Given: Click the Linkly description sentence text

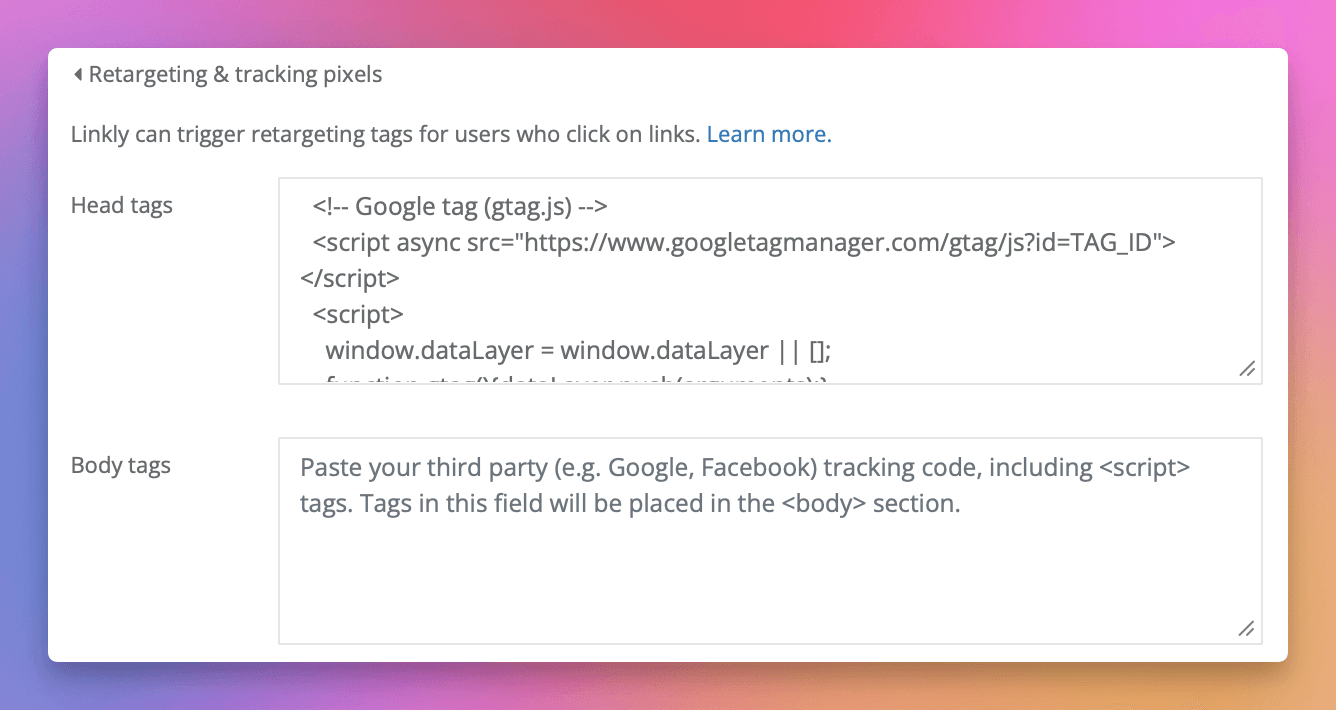Looking at the screenshot, I should (385, 133).
